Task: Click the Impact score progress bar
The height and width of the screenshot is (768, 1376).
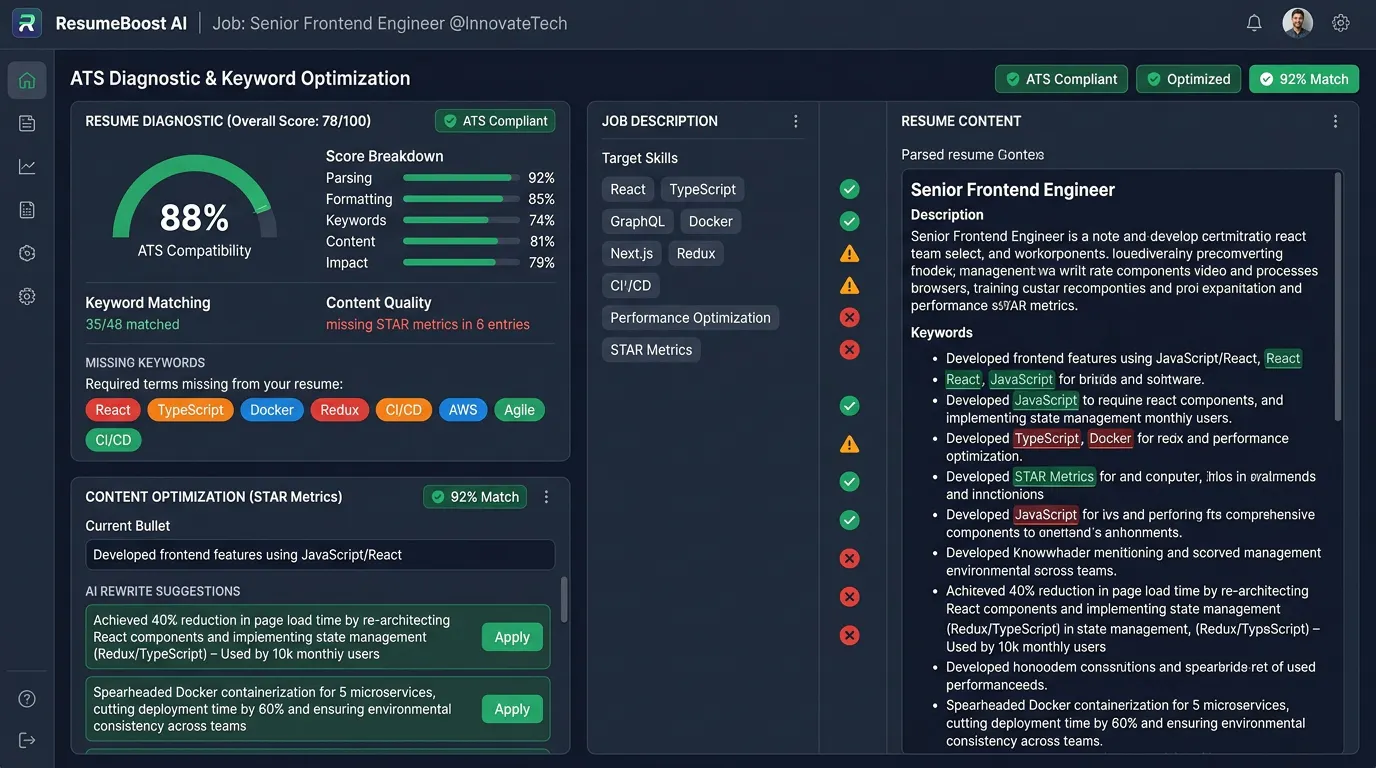Action: pos(460,262)
